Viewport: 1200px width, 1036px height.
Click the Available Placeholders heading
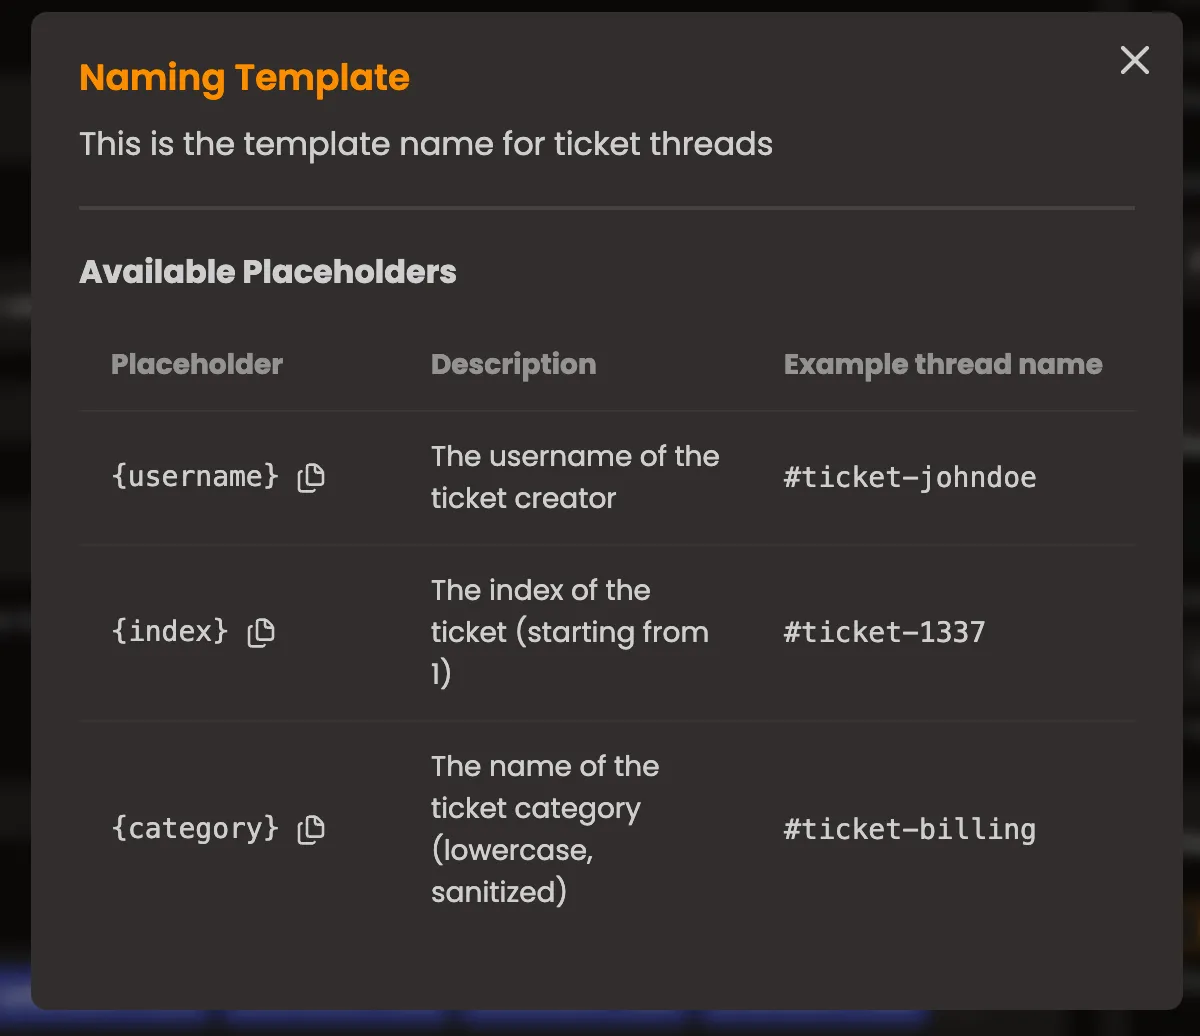pos(268,271)
